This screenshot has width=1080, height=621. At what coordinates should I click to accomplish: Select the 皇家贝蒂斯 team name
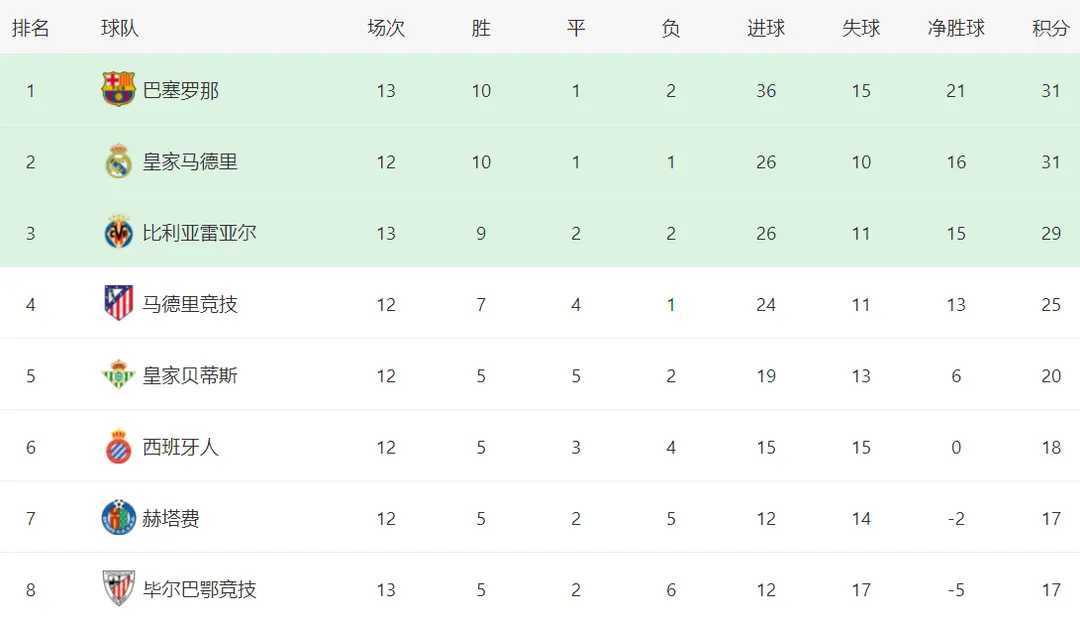[190, 376]
